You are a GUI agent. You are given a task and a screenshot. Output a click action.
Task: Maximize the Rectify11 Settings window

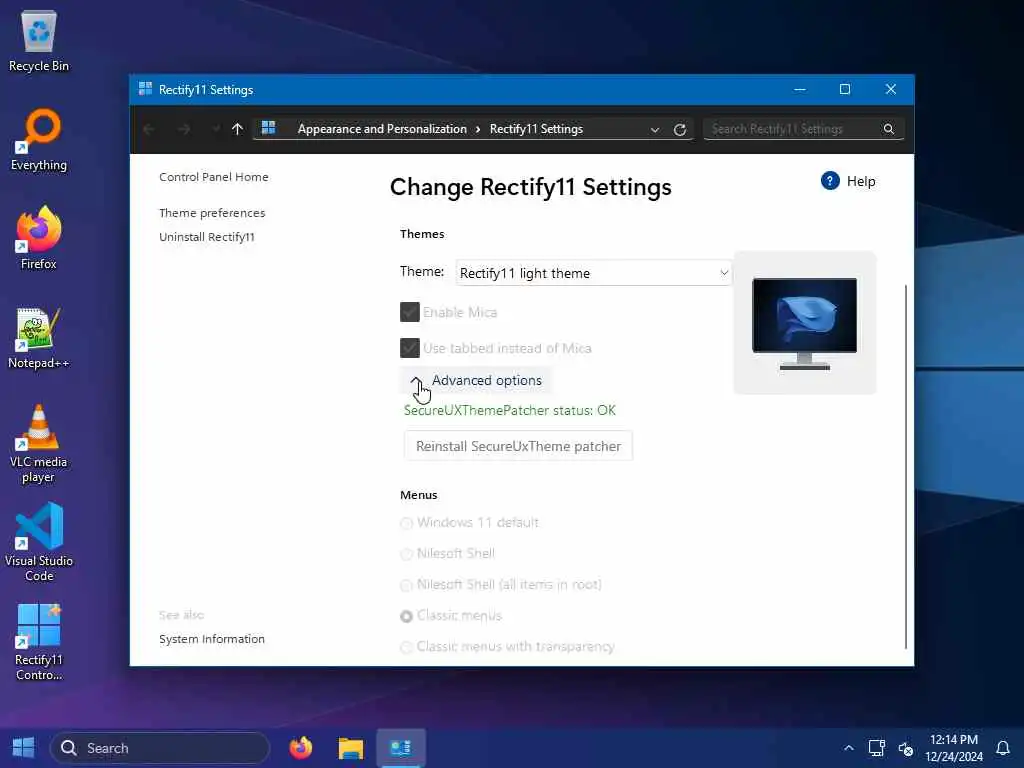[844, 89]
